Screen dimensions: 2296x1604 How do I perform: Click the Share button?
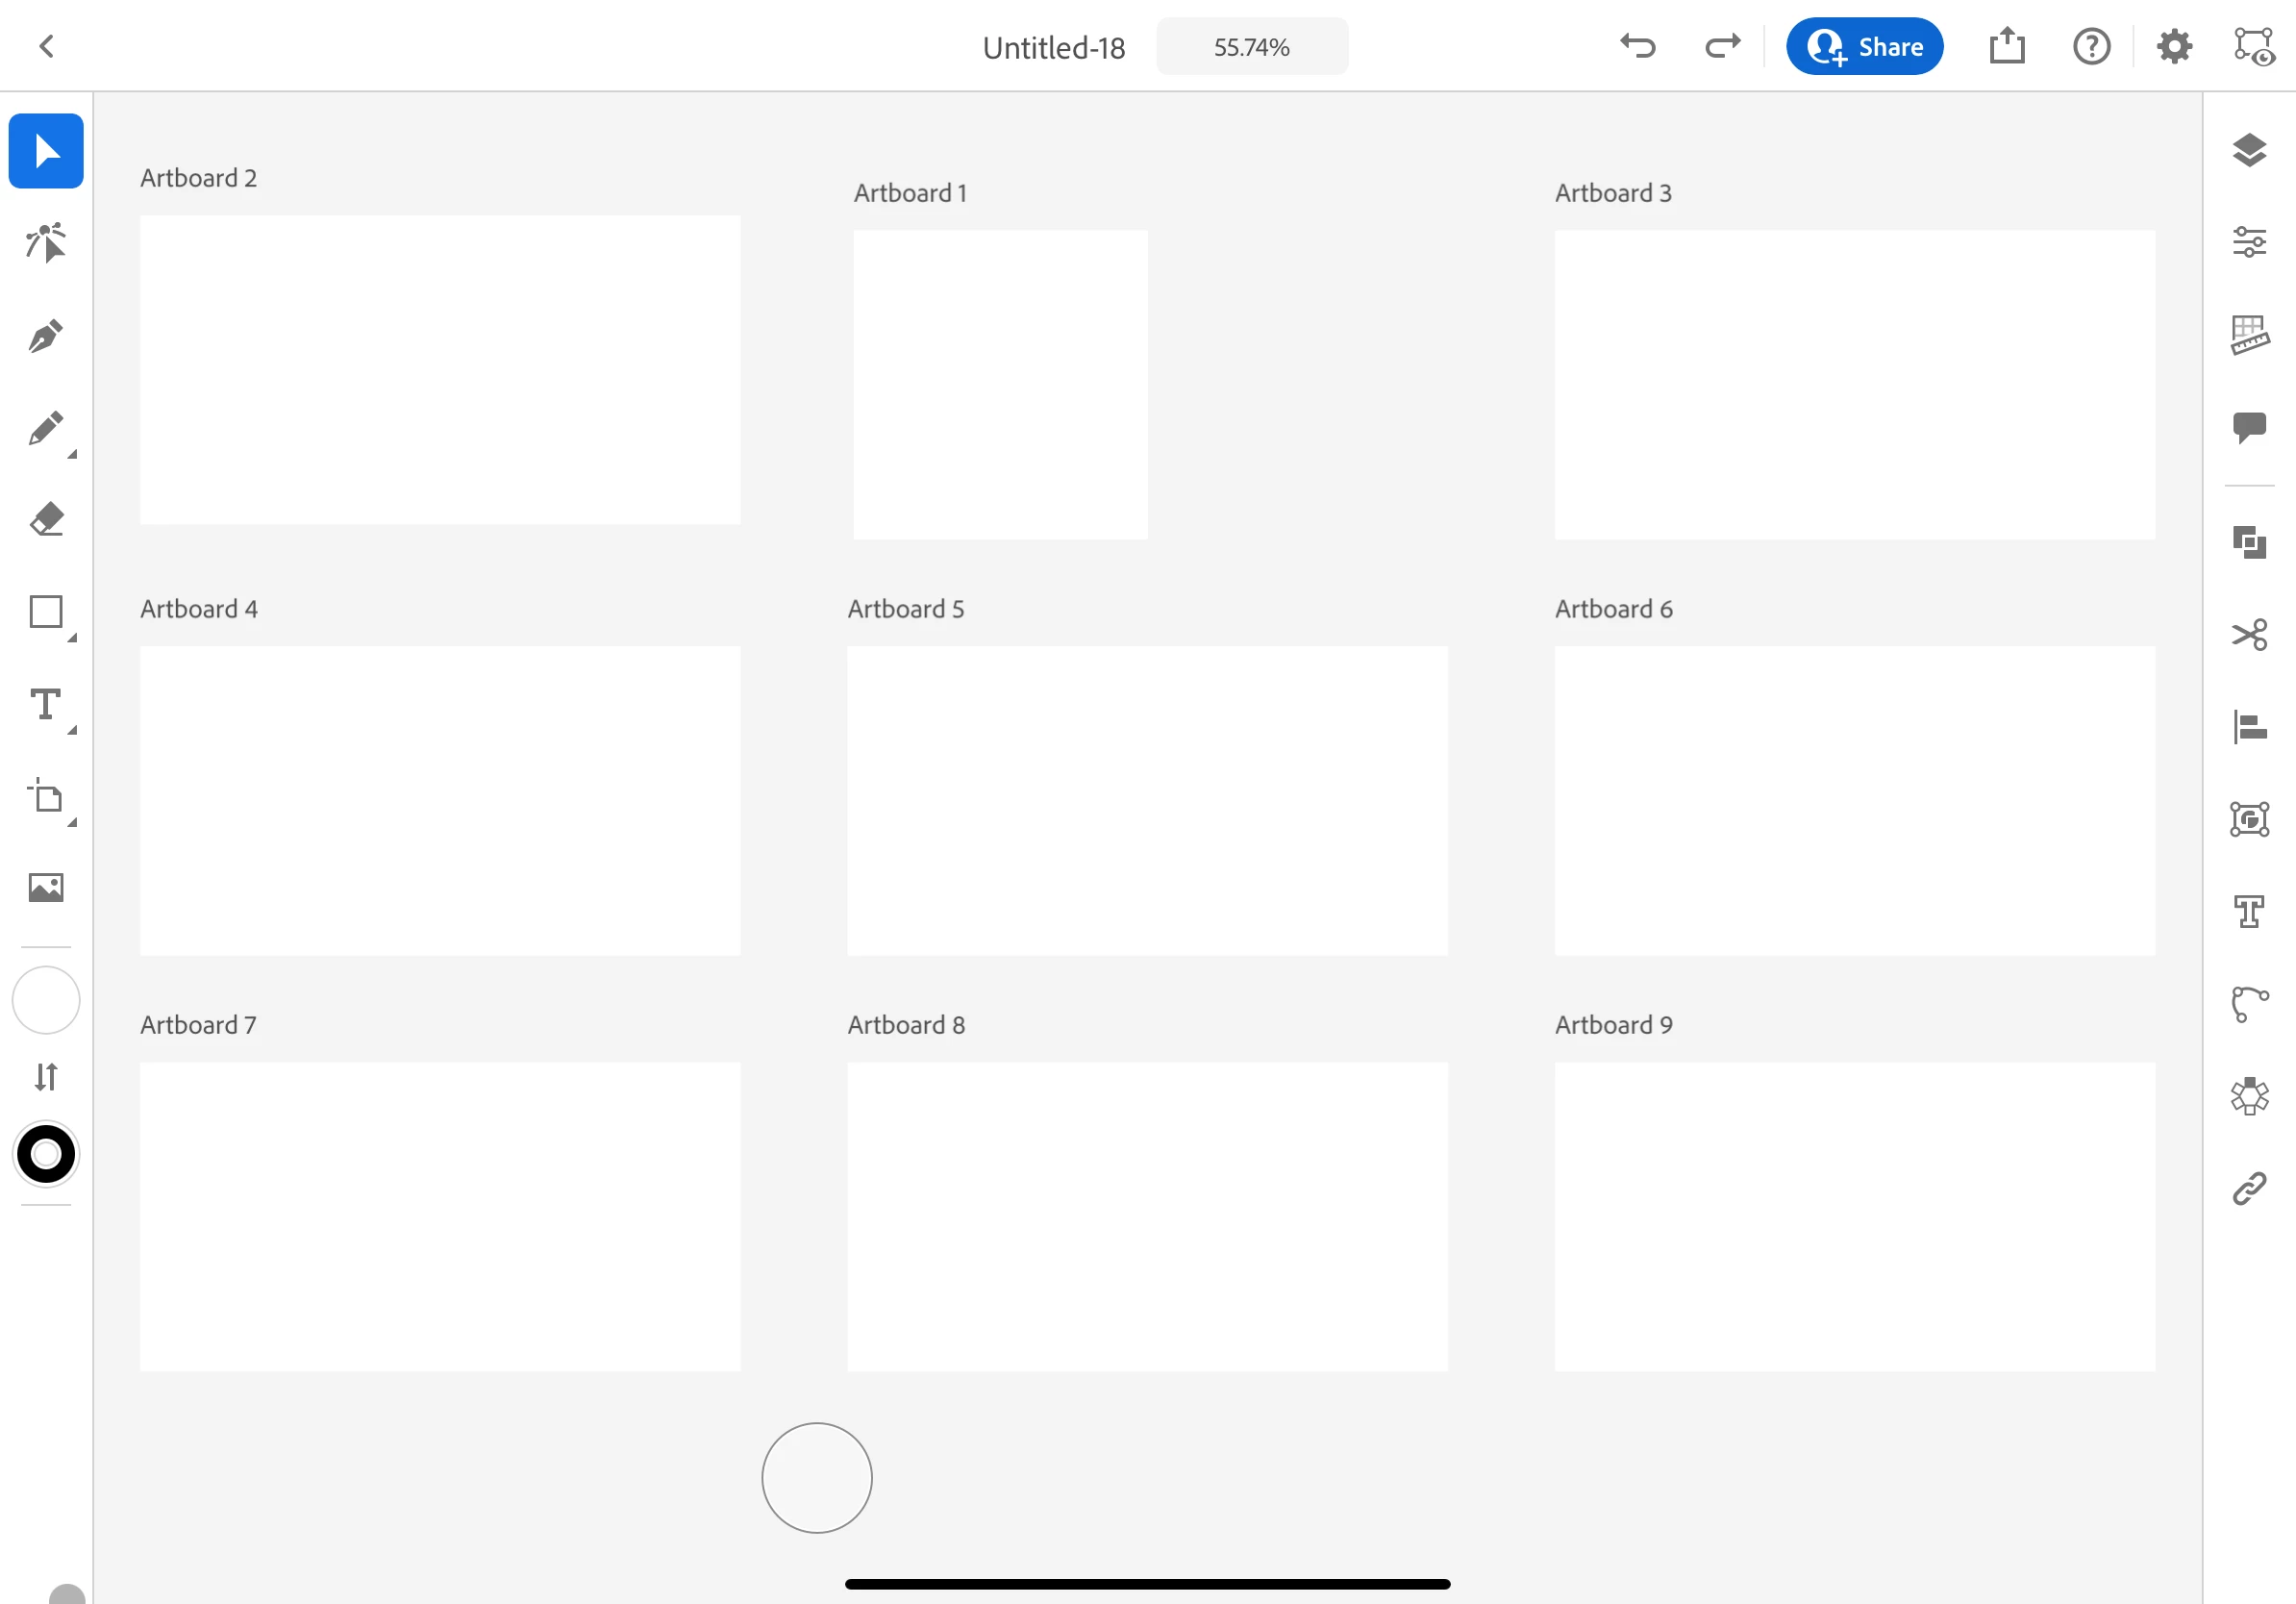coord(1864,46)
